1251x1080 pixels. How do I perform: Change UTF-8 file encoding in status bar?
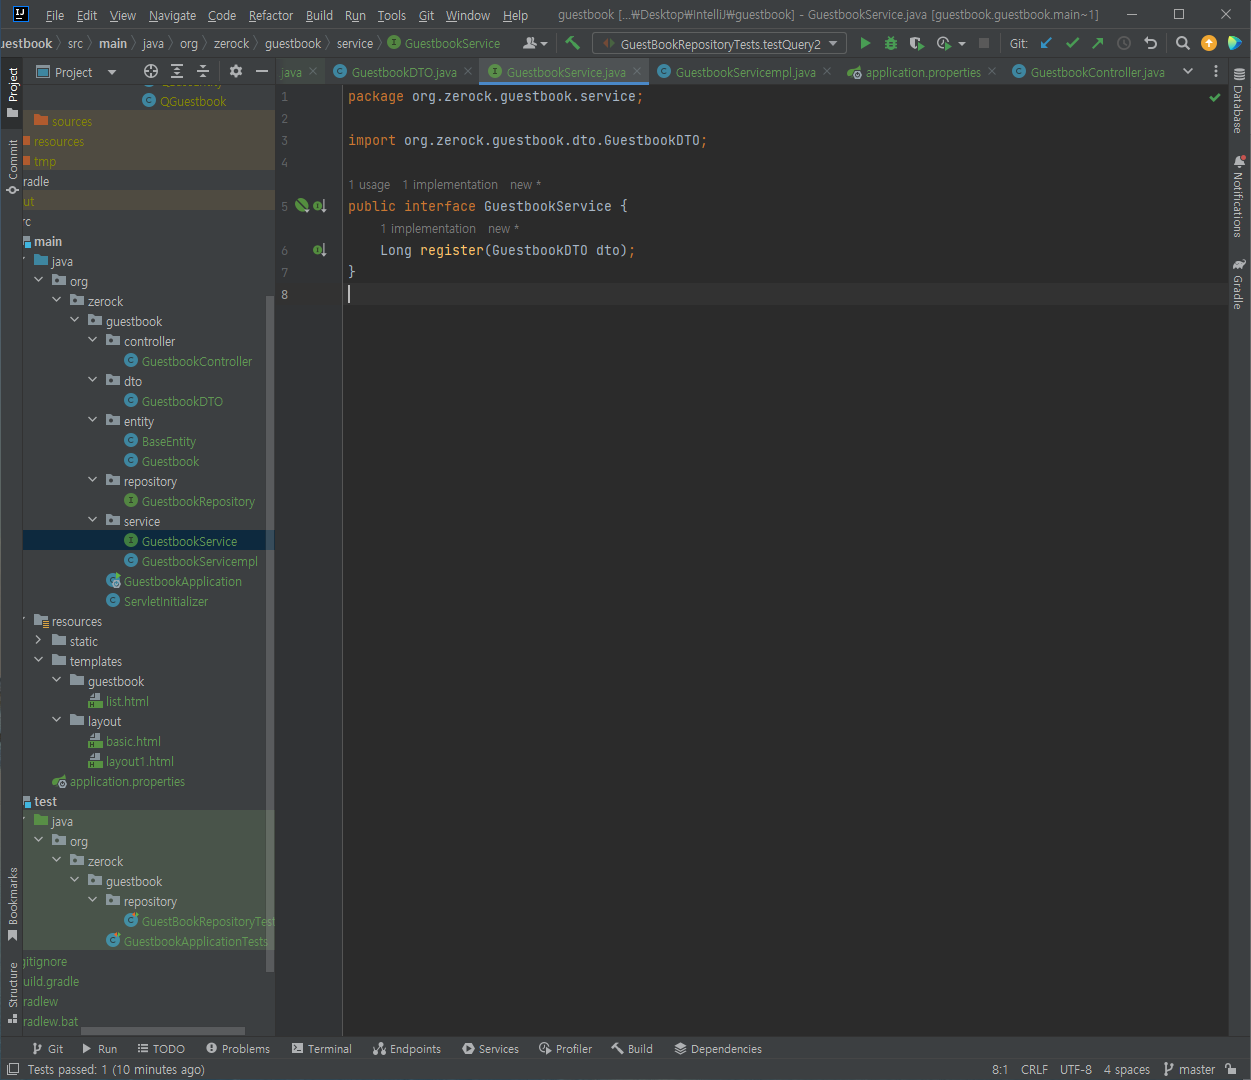pyautogui.click(x=1076, y=1069)
